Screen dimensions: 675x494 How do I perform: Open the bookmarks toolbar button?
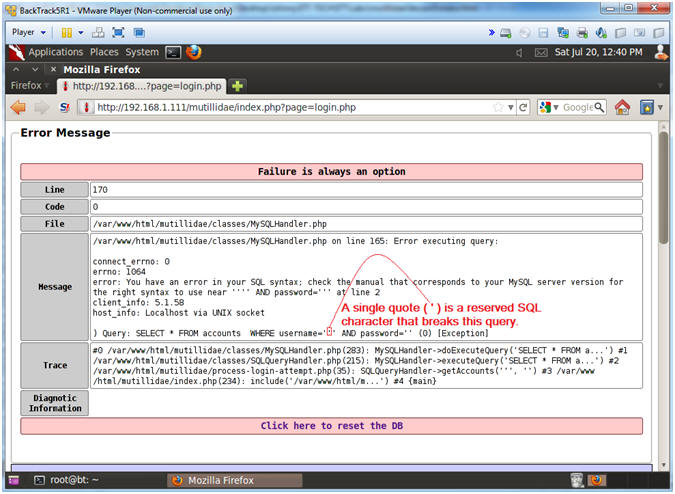[x=646, y=107]
